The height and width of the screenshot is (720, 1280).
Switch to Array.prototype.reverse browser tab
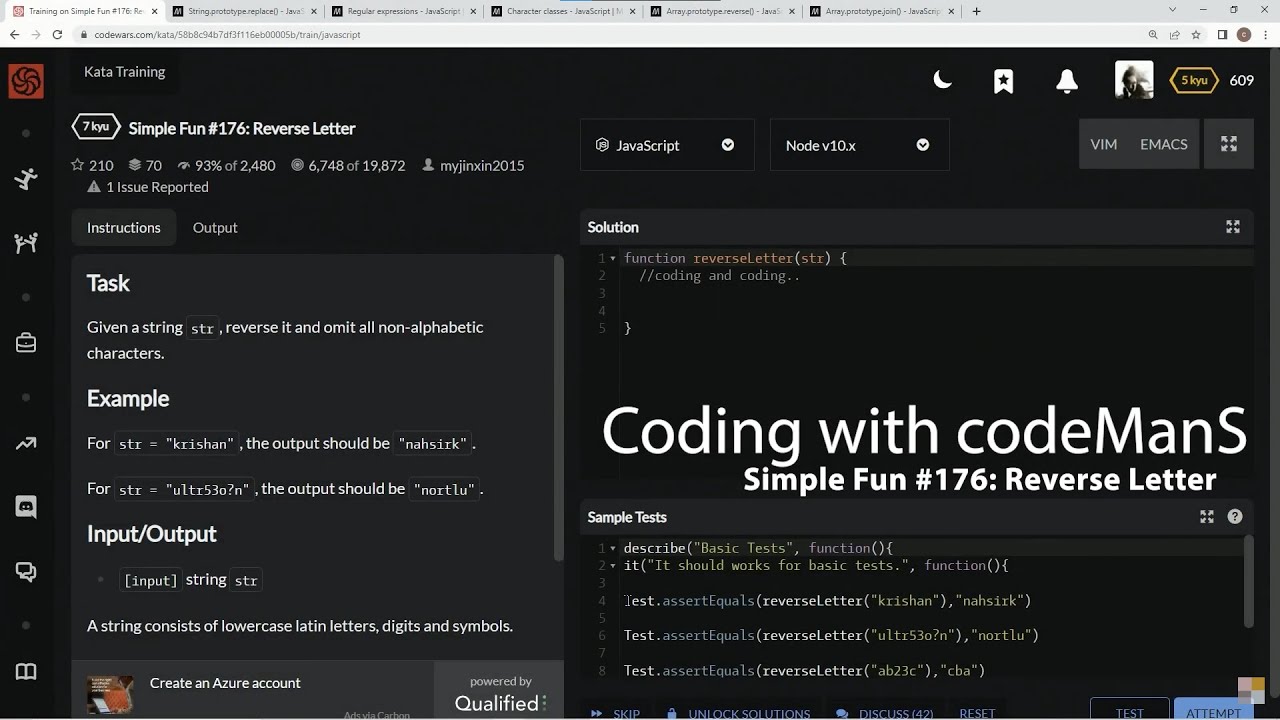(723, 11)
